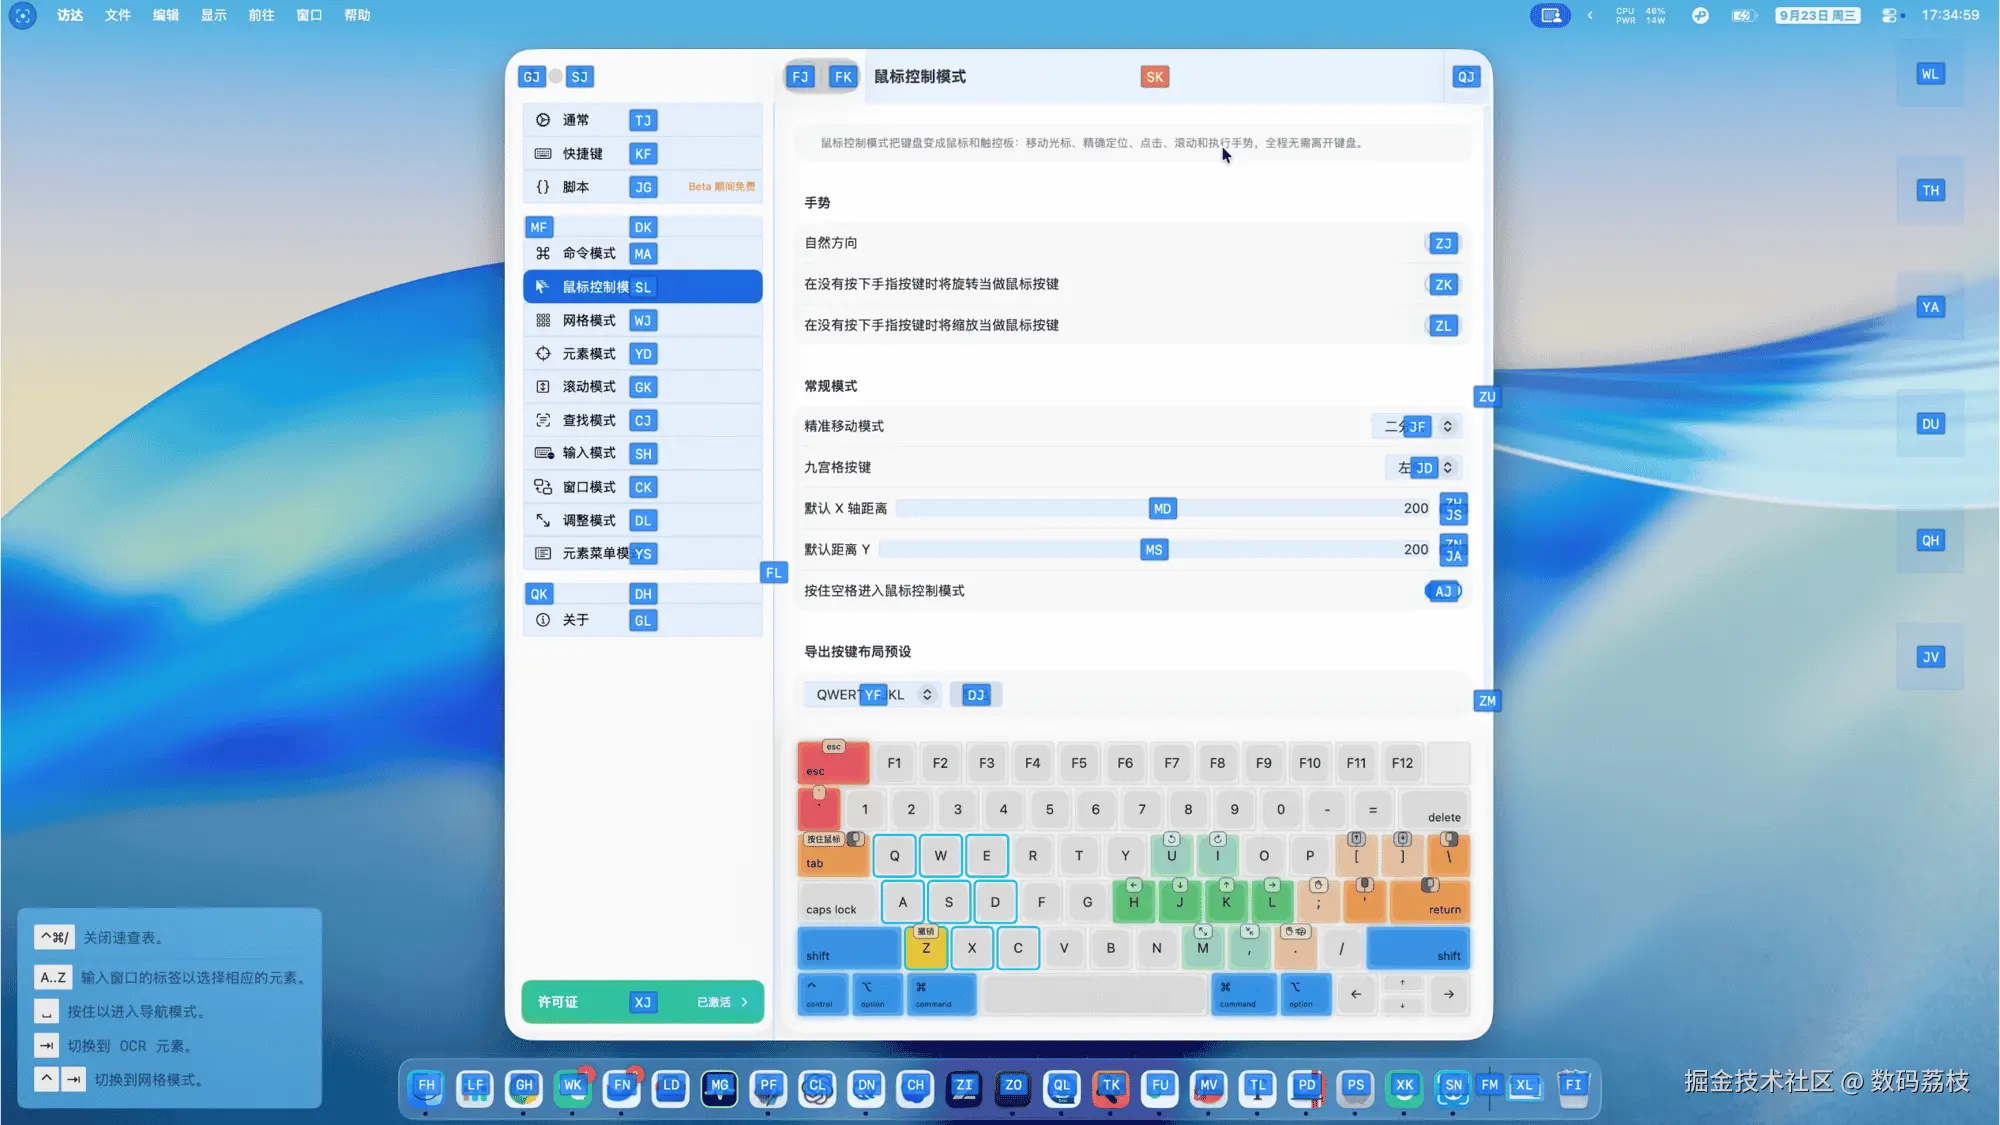Select 命令模式 in the sidebar
This screenshot has width=2000, height=1125.
(642, 253)
